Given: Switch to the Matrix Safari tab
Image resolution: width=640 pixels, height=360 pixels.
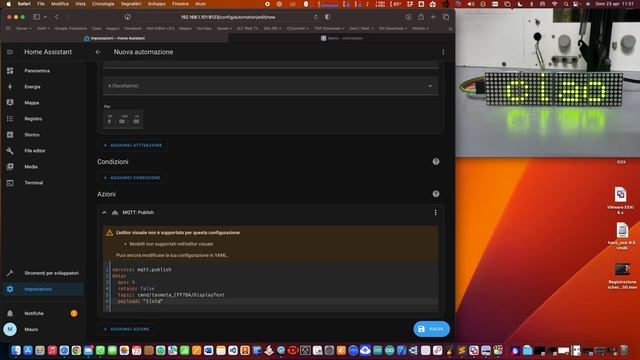Looking at the screenshot, I should pyautogui.click(x=342, y=38).
